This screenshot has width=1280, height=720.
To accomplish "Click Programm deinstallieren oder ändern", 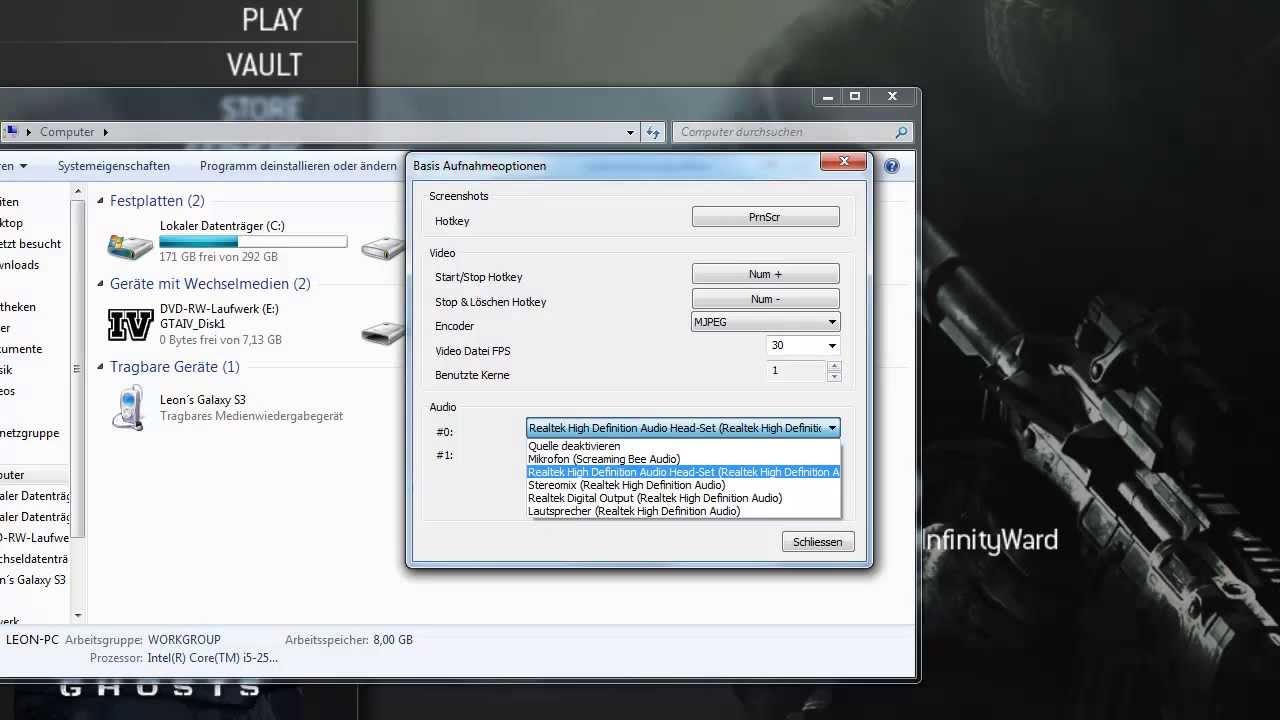I will pyautogui.click(x=298, y=166).
